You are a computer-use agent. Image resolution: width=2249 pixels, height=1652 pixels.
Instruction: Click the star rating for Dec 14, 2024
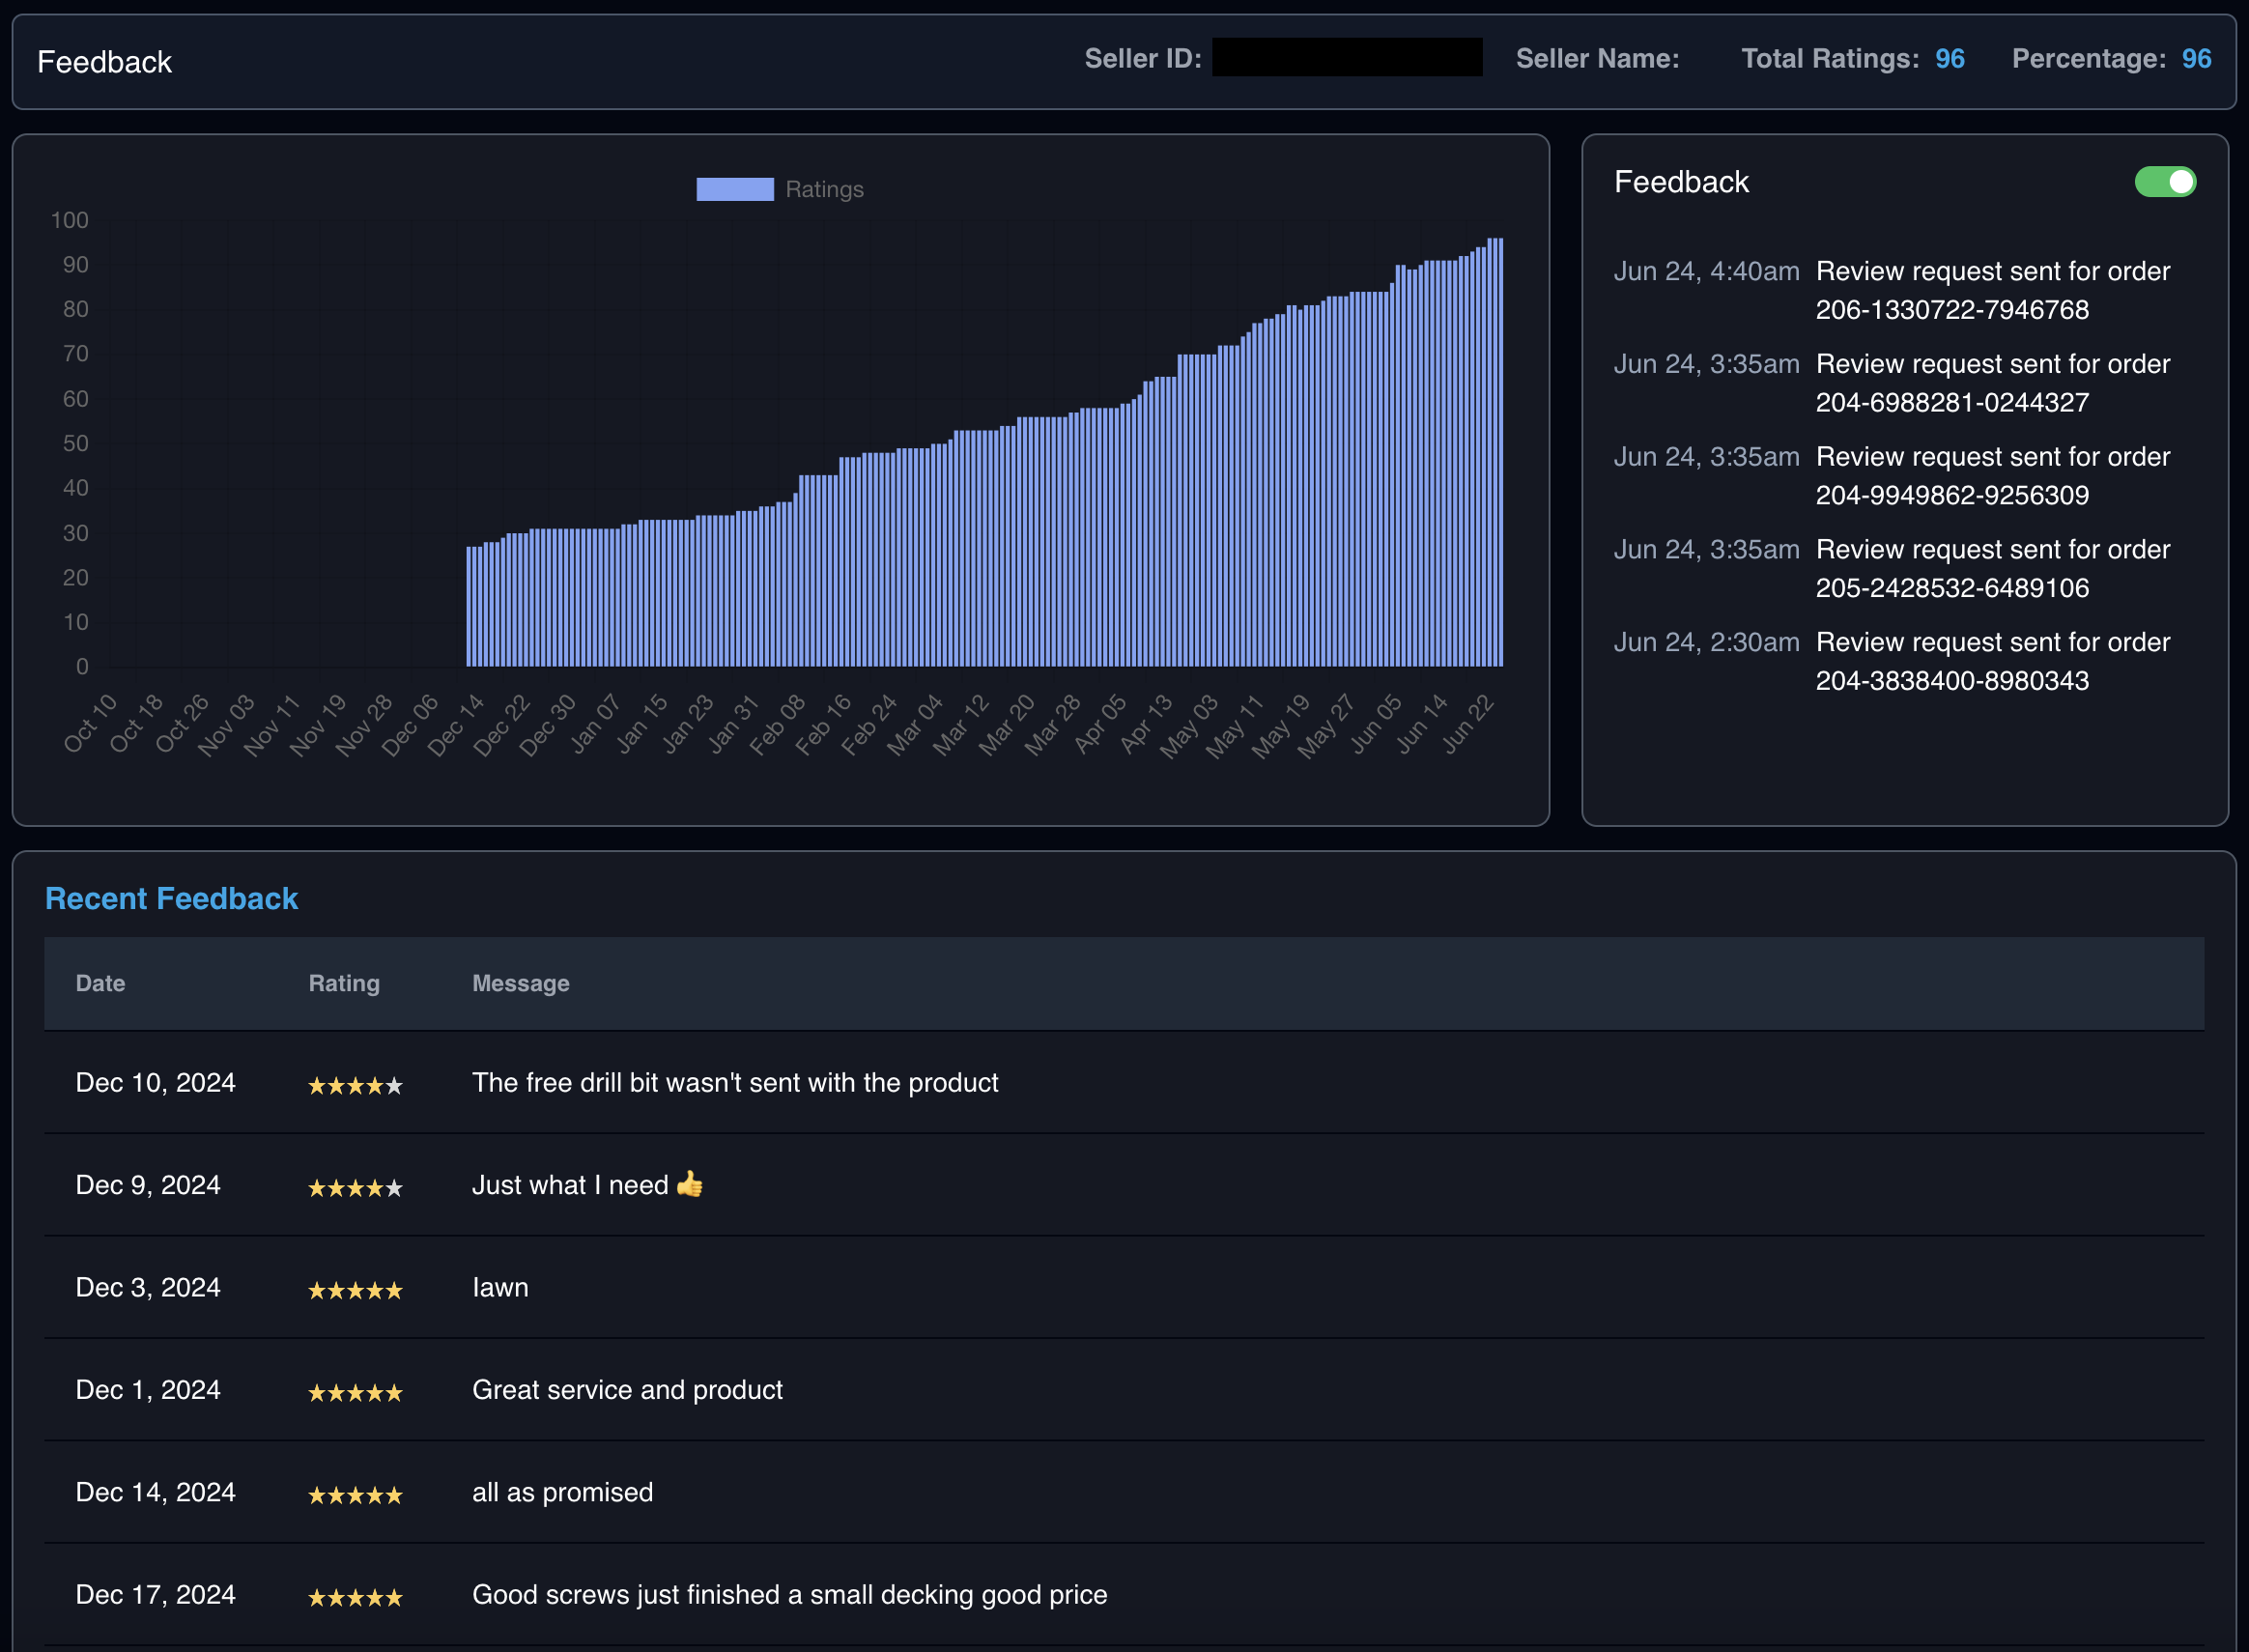(x=355, y=1495)
